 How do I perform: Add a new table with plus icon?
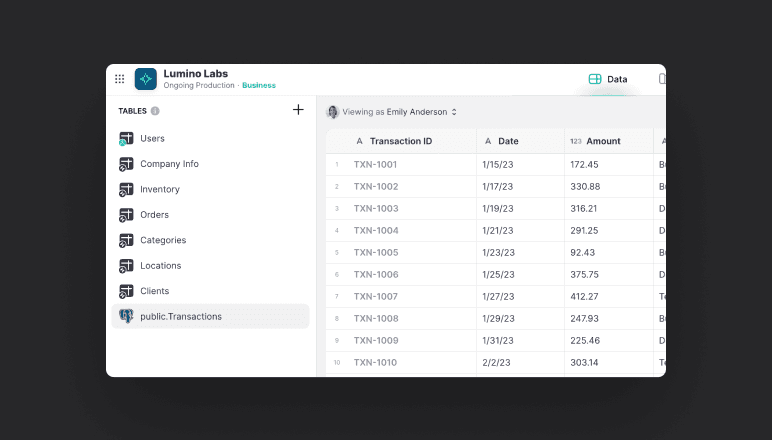(298, 110)
